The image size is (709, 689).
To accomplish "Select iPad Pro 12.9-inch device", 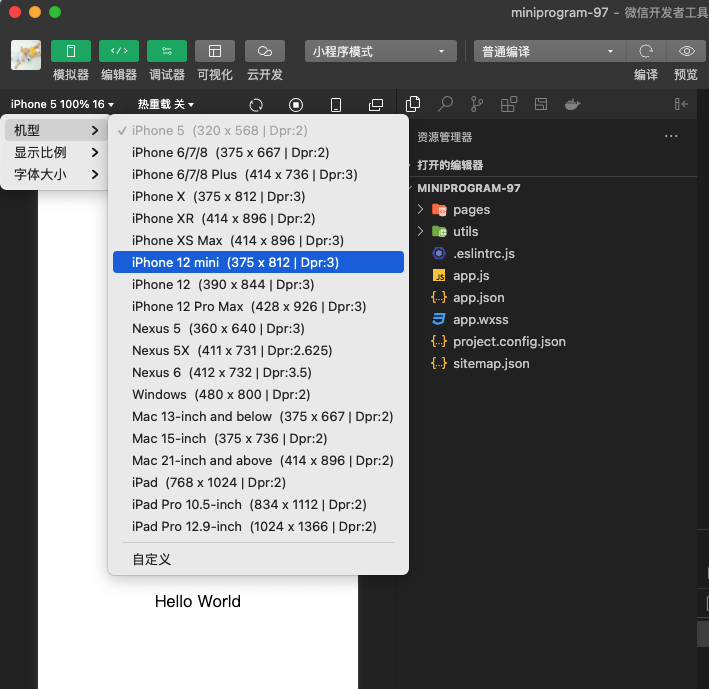I will (x=258, y=526).
